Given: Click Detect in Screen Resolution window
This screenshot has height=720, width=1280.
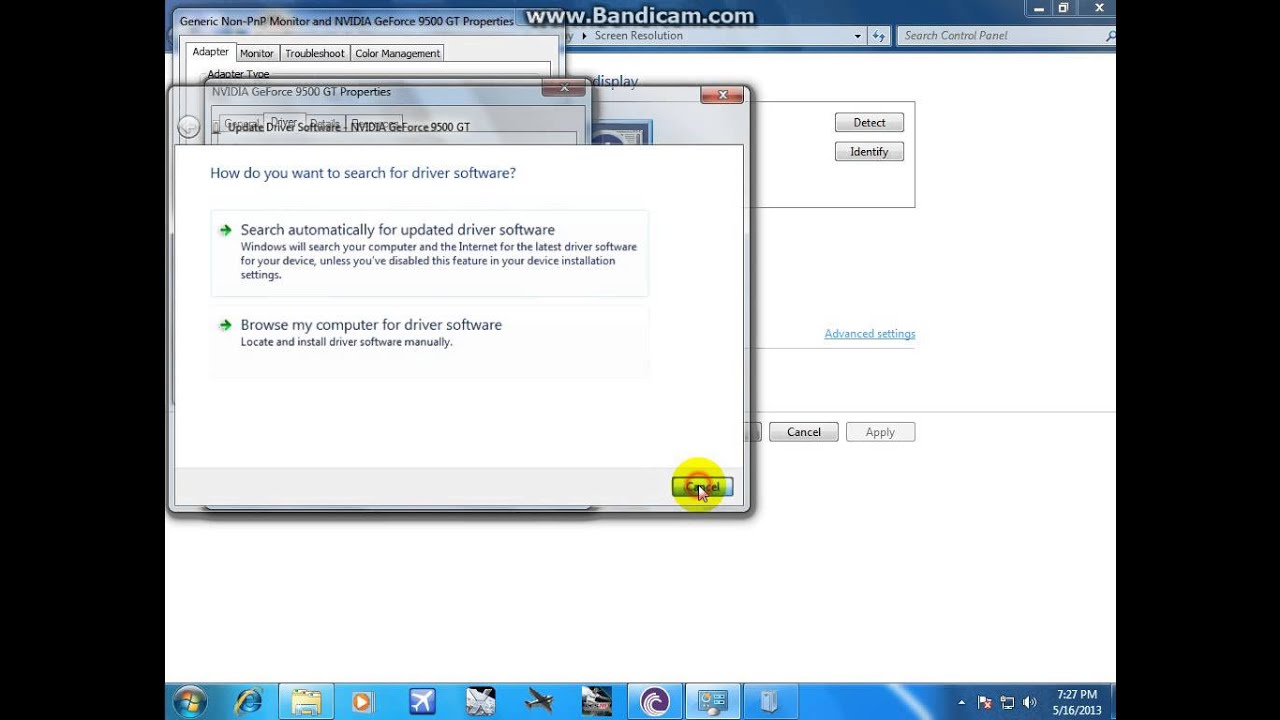Looking at the screenshot, I should click(869, 122).
